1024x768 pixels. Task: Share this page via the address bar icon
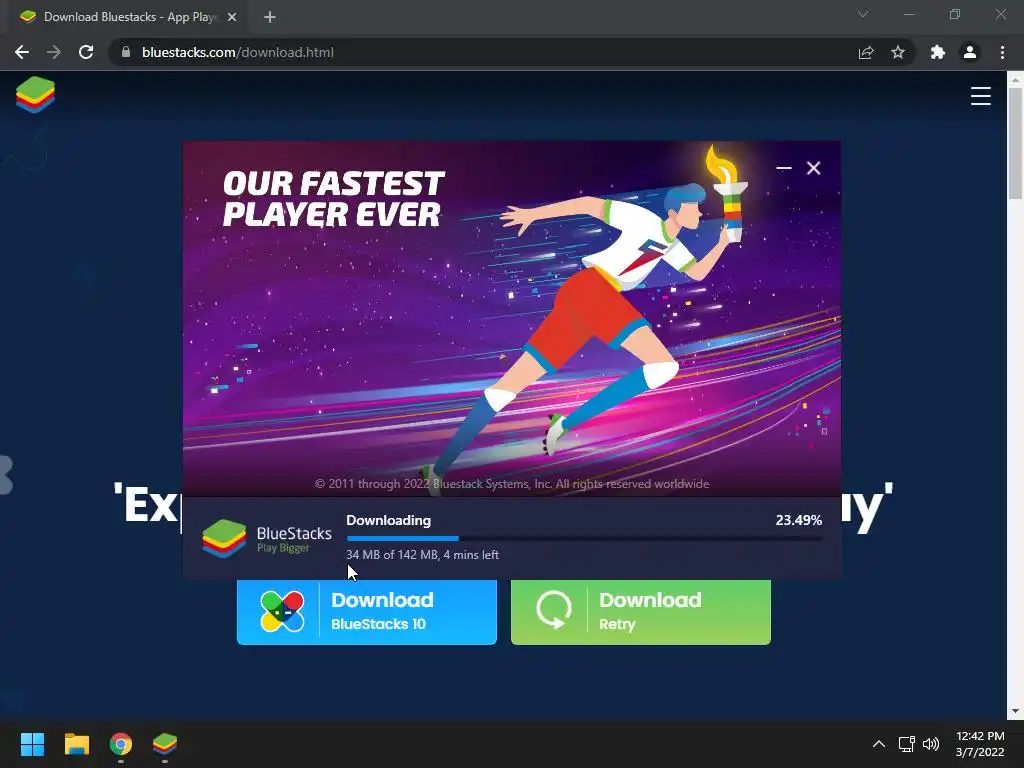(866, 52)
